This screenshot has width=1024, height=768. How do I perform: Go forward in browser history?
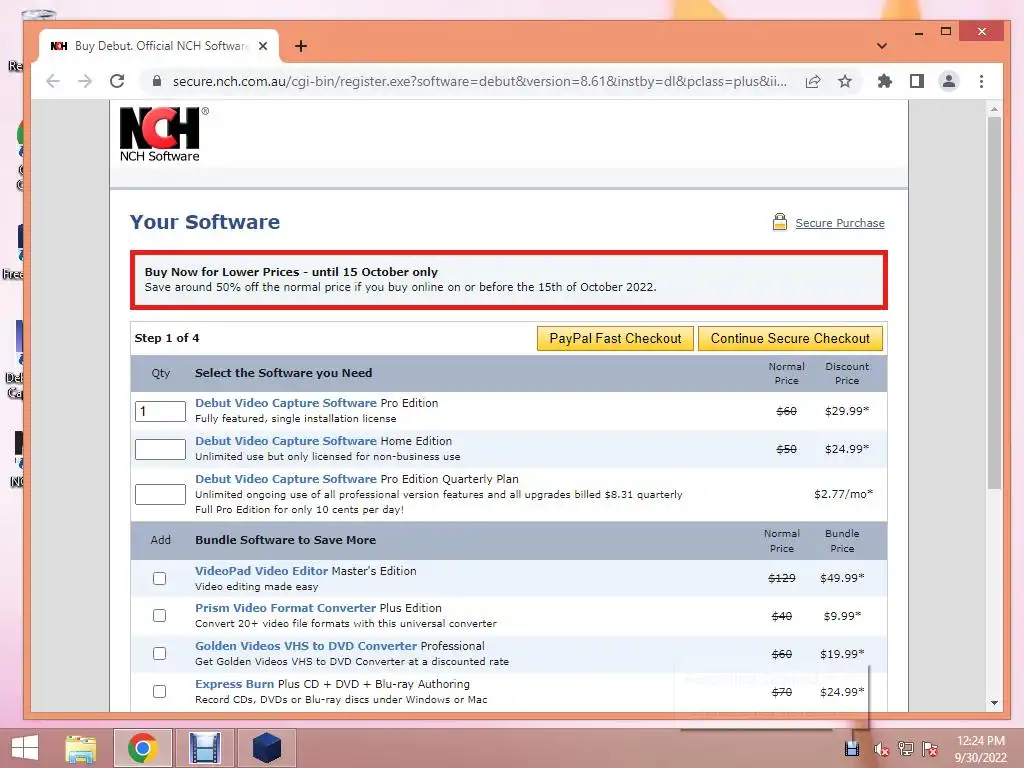85,81
